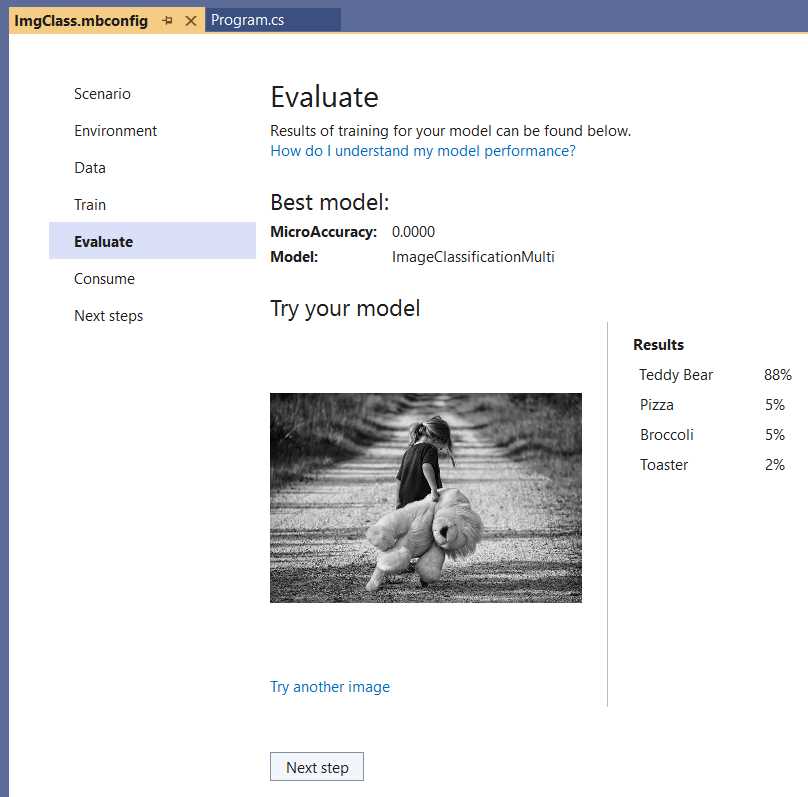Viewport: 808px width, 797px height.
Task: Click the ImageClassificationMulti model name
Action: 473,257
